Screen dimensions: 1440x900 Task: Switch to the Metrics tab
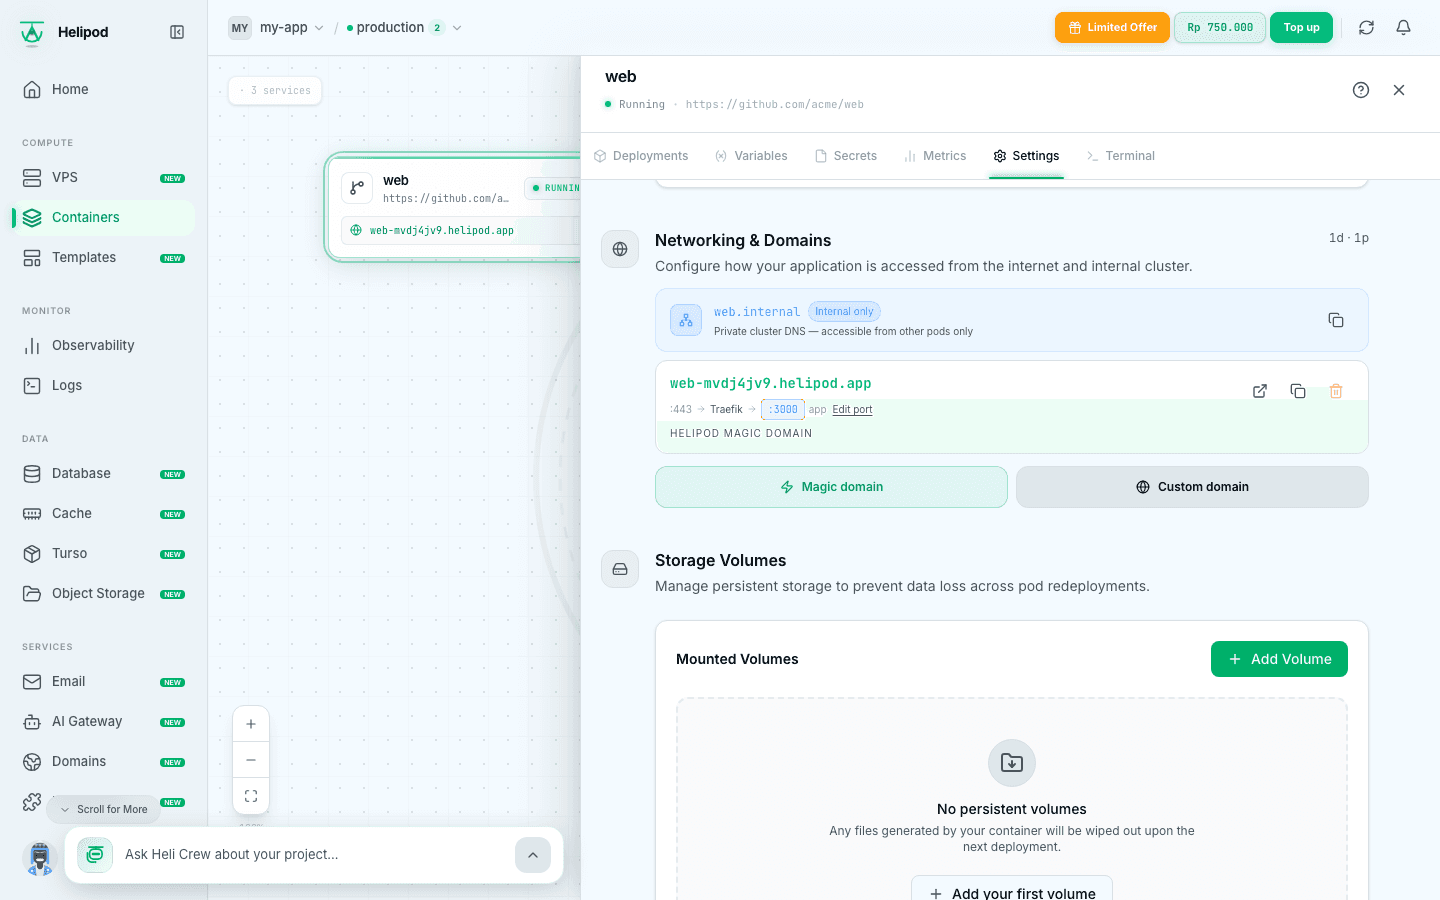(x=935, y=156)
